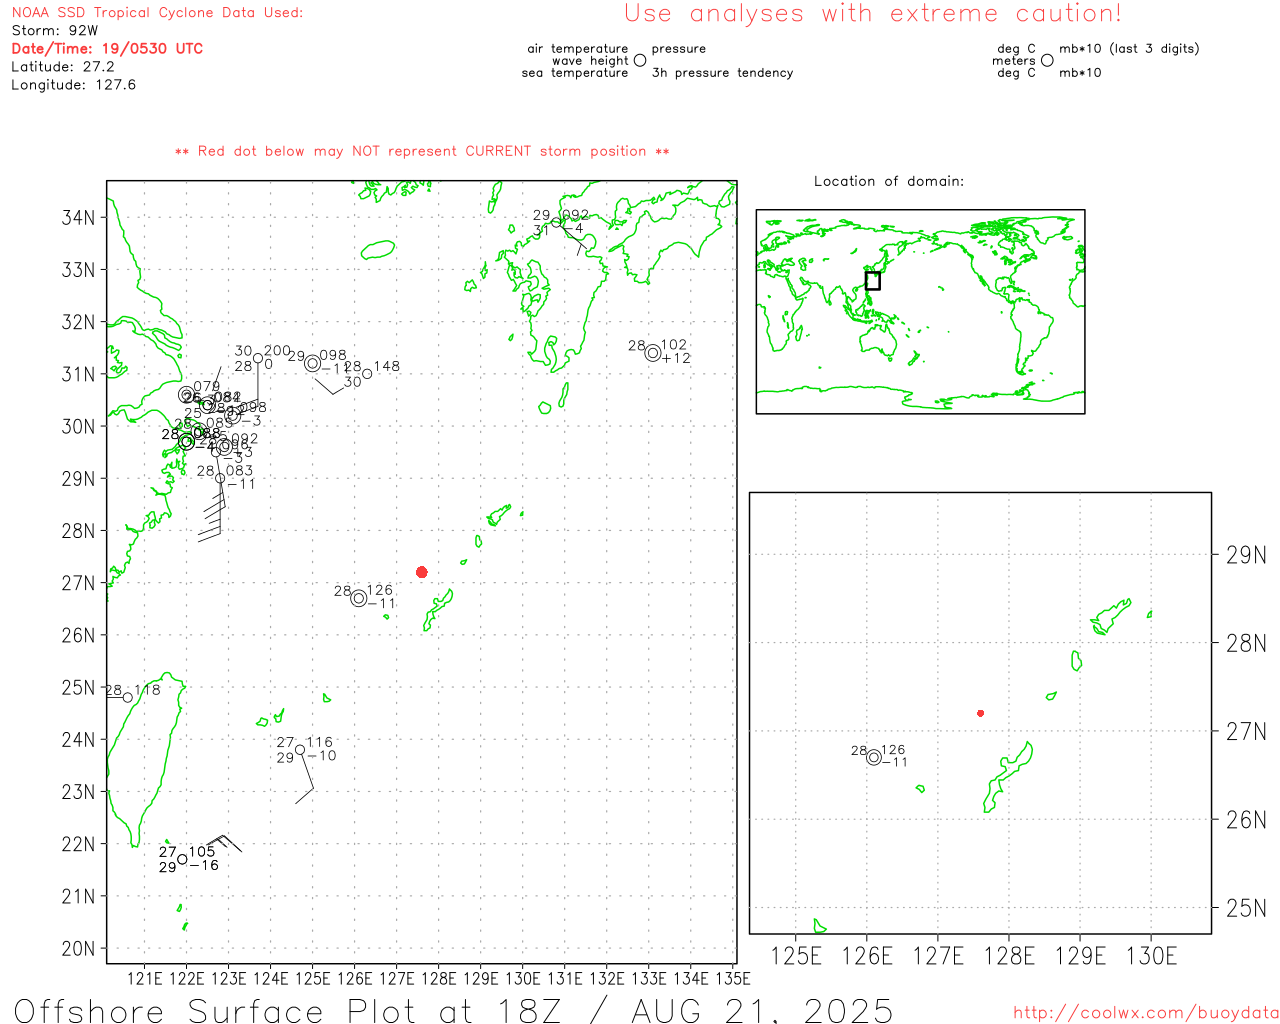Select the station circle with pressure 126 on main map
The image size is (1280, 1024).
pyautogui.click(x=359, y=599)
